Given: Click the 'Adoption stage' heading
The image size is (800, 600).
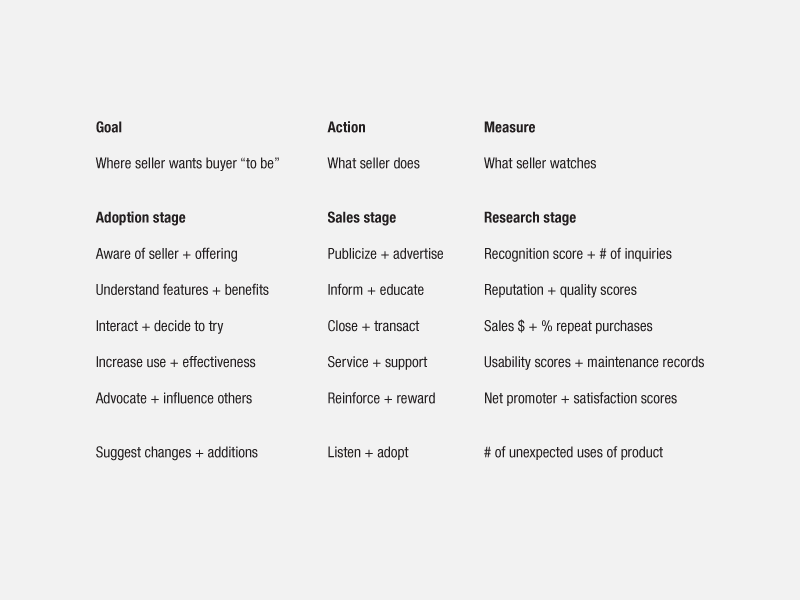Looking at the screenshot, I should coord(140,218).
